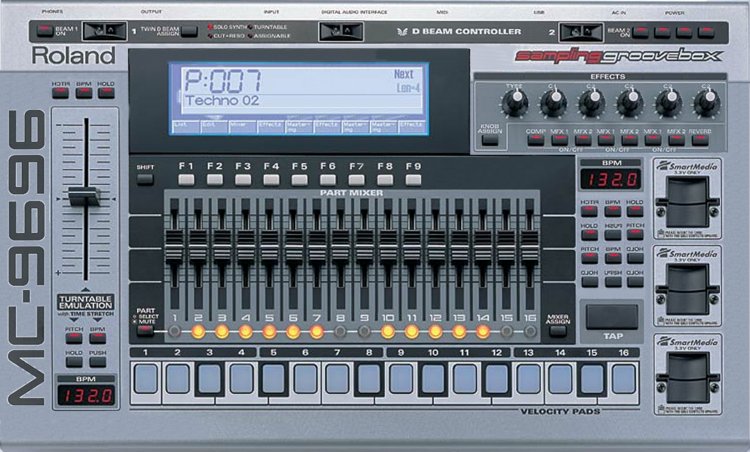Push the F4 function key
This screenshot has width=750, height=452.
point(271,180)
